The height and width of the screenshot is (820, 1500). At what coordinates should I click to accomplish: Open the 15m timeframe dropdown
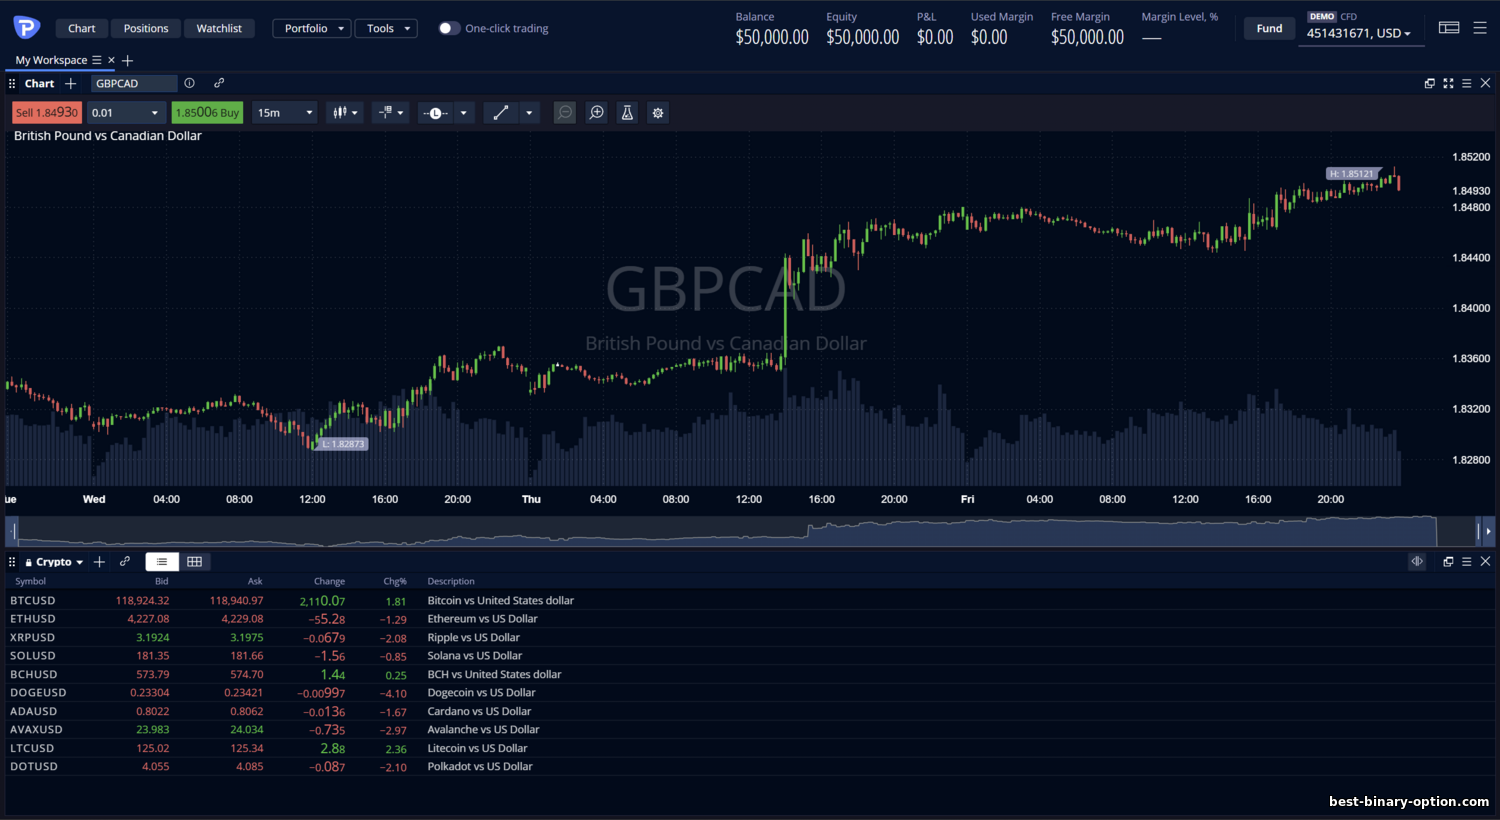pyautogui.click(x=285, y=113)
